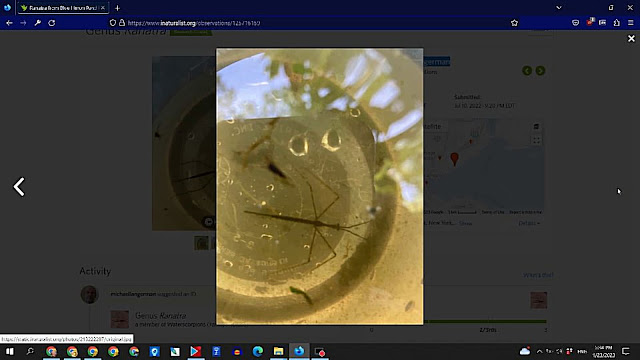Bookmark this page with the star
Viewport: 640px width, 360px height.
(514, 23)
